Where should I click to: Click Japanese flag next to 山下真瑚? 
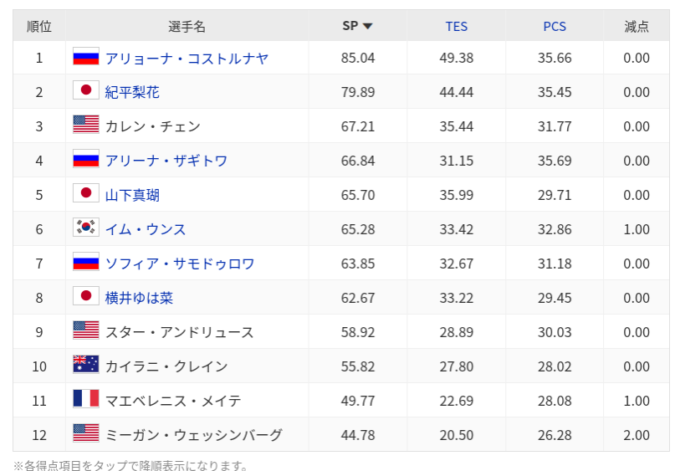coord(86,194)
